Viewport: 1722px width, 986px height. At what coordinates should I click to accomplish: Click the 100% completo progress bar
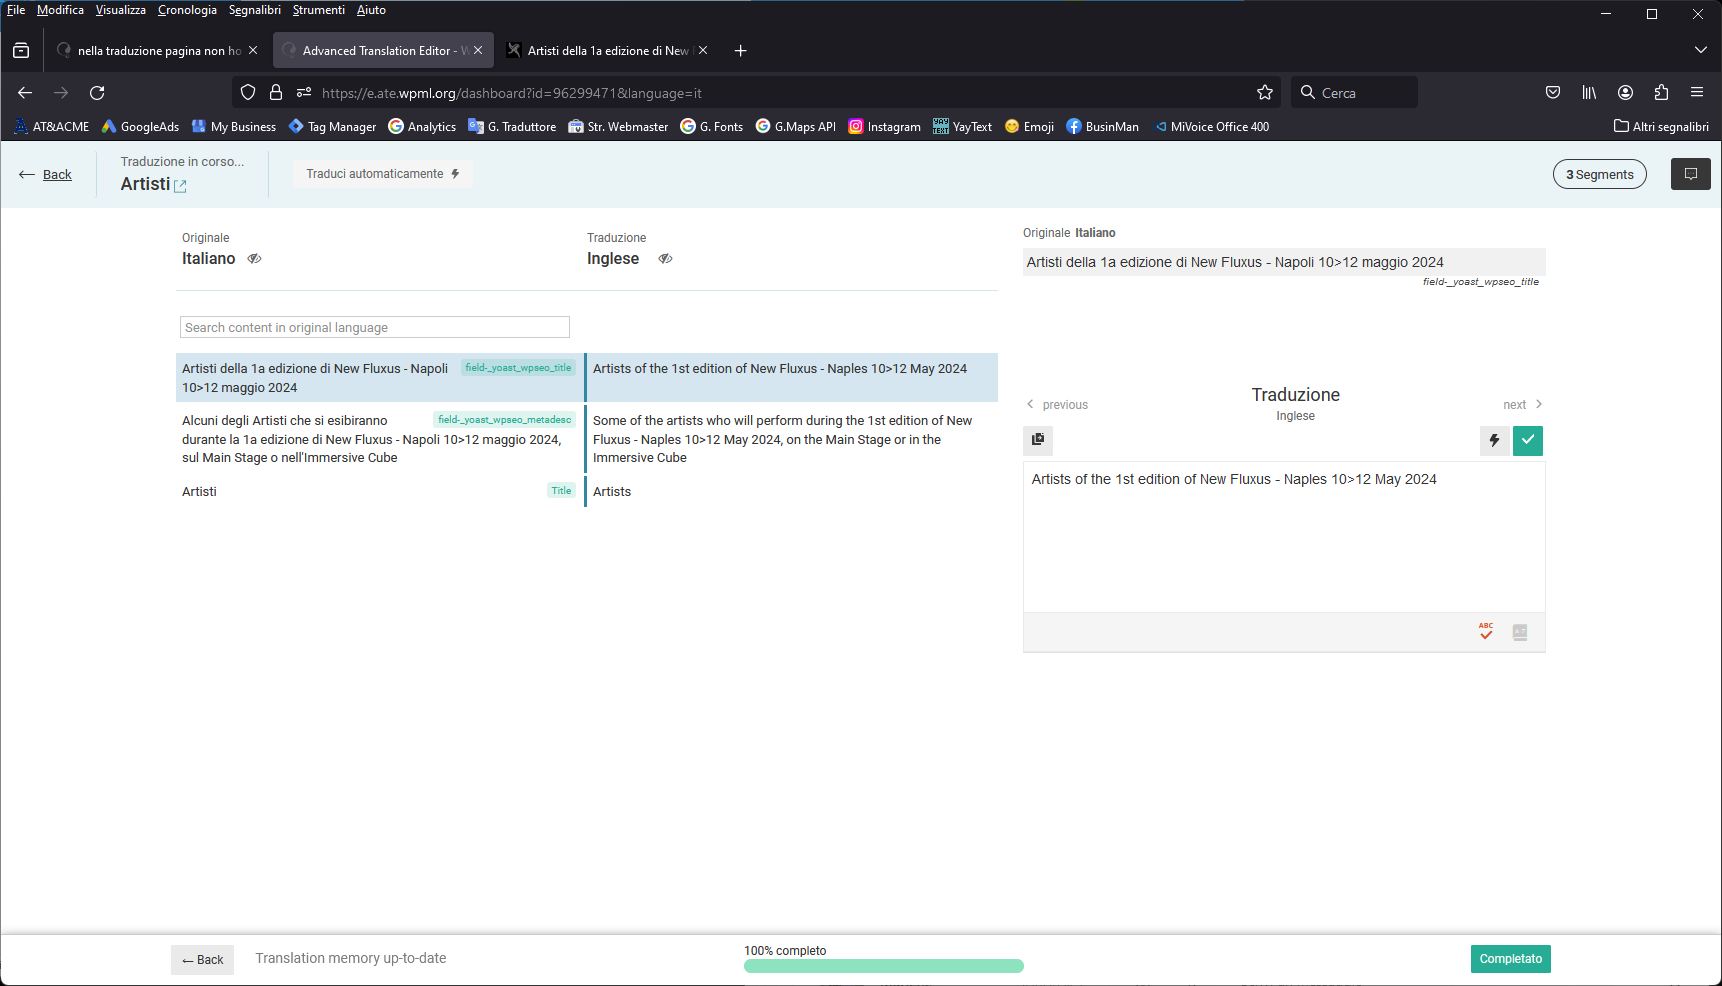tap(883, 966)
